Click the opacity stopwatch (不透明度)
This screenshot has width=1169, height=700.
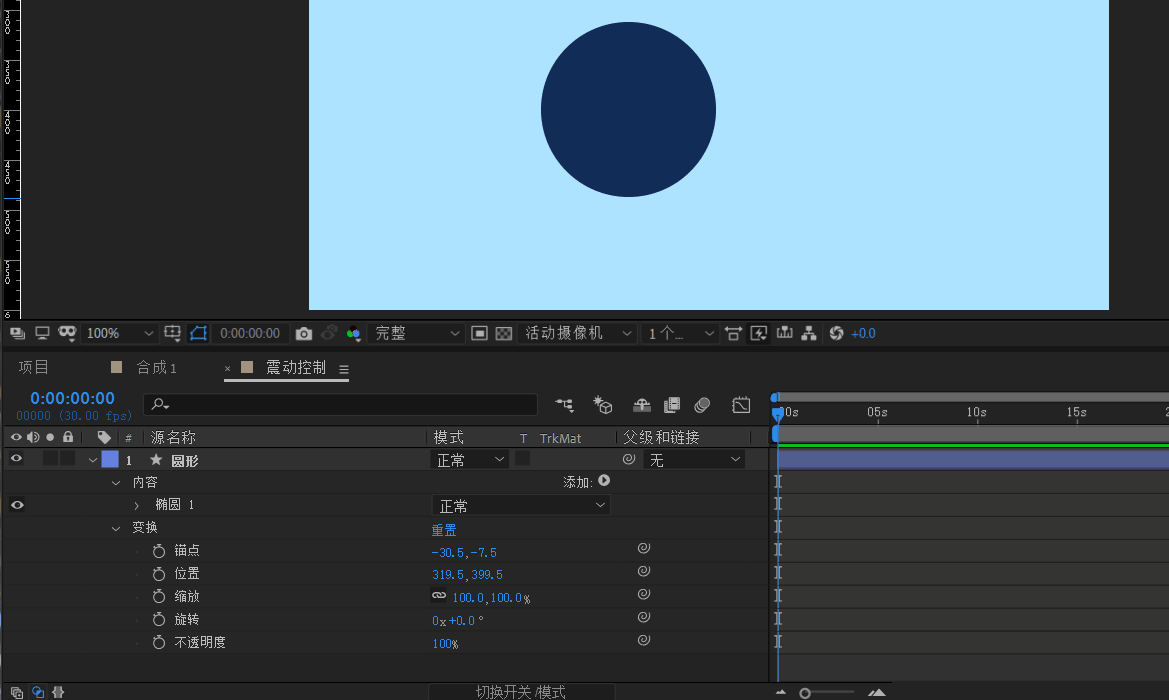(159, 642)
